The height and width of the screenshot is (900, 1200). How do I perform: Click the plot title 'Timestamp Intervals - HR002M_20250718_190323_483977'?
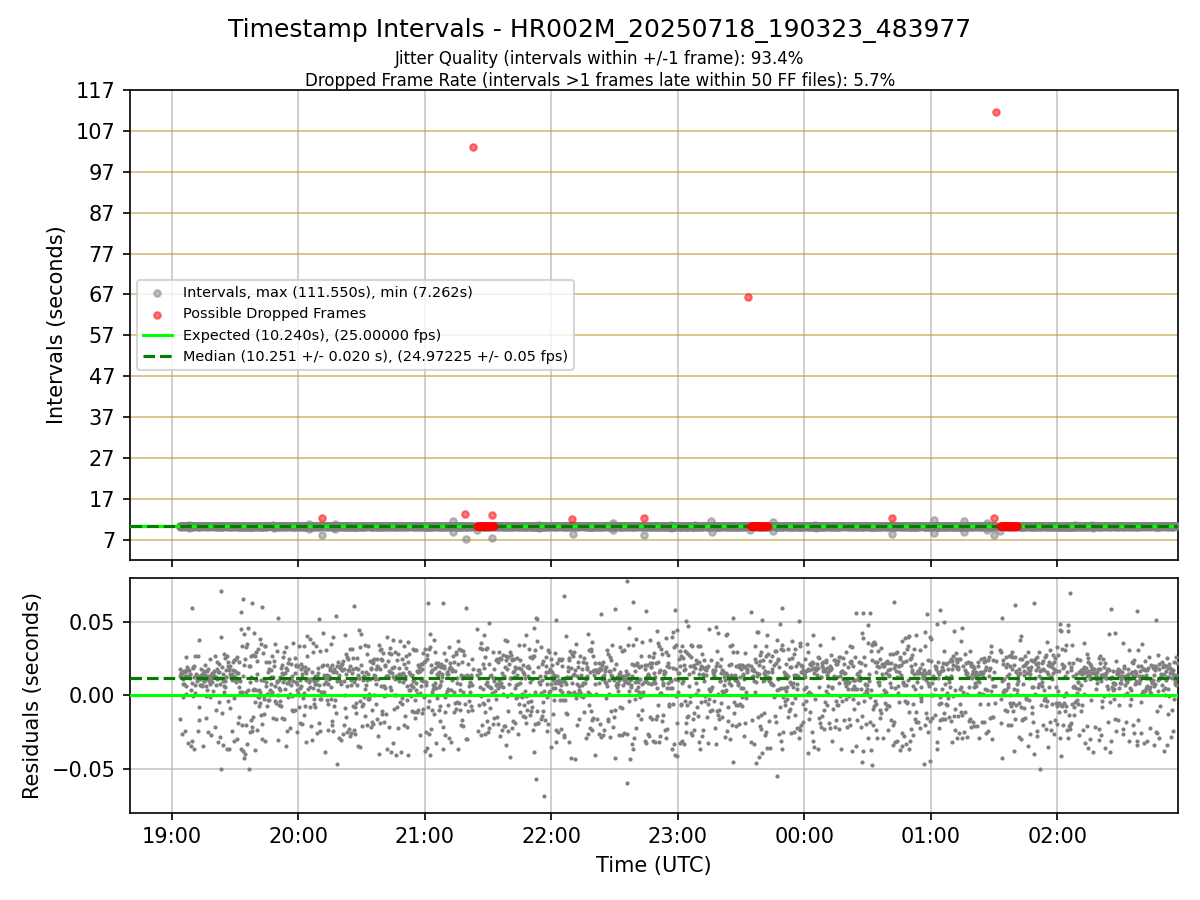(x=599, y=29)
